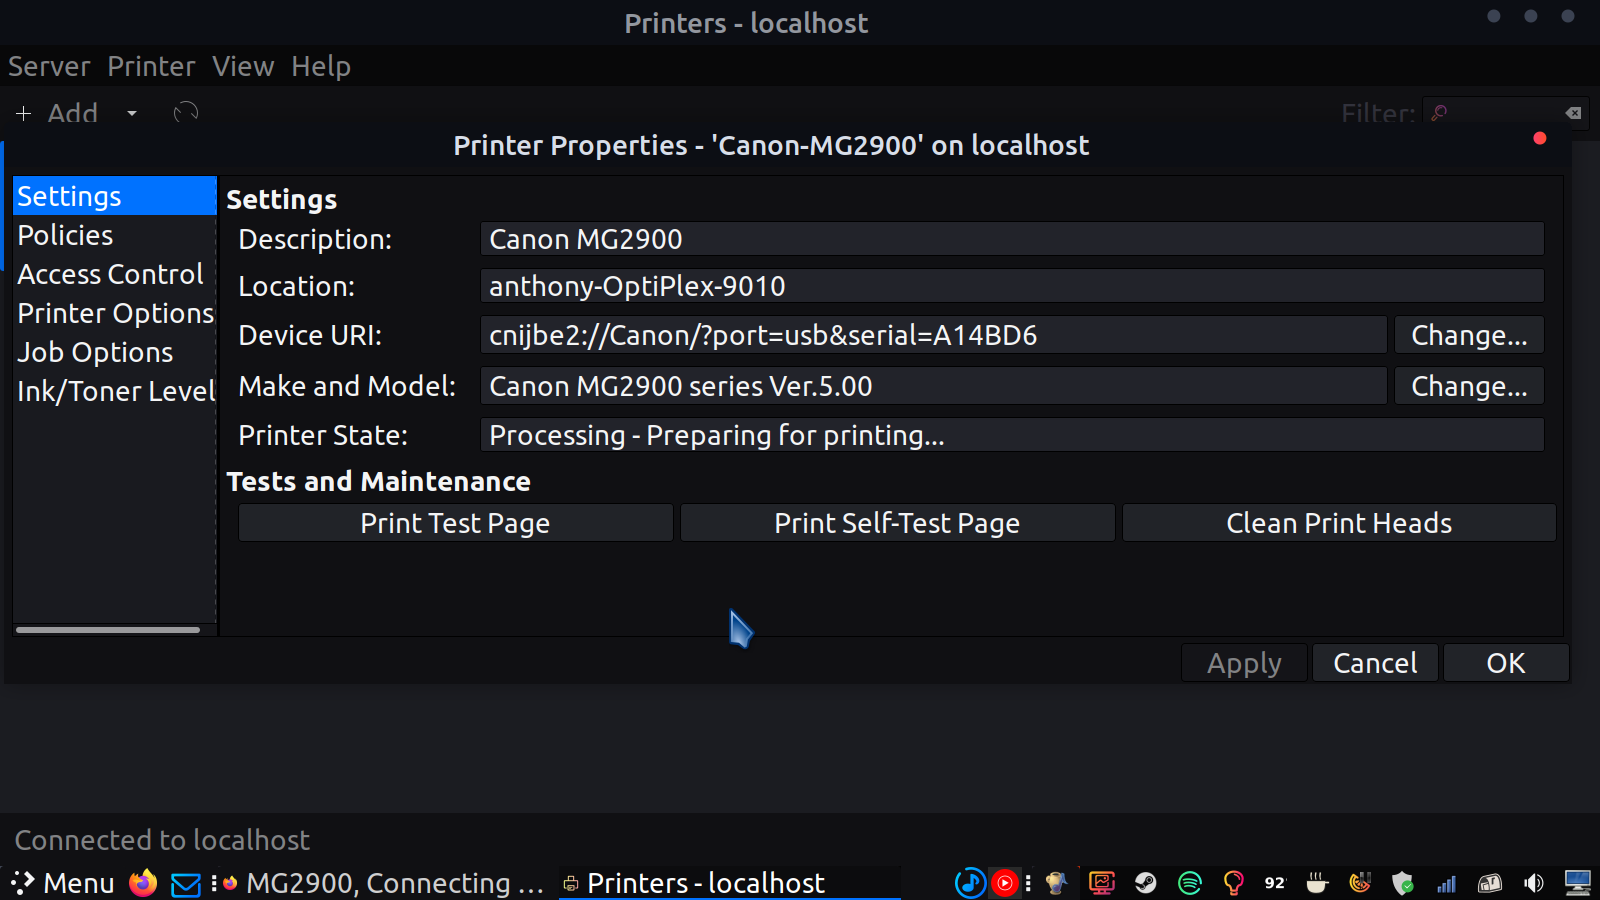Image resolution: width=1600 pixels, height=900 pixels.
Task: Switch to MG2900 Connecting Firefox window
Action: tap(383, 883)
